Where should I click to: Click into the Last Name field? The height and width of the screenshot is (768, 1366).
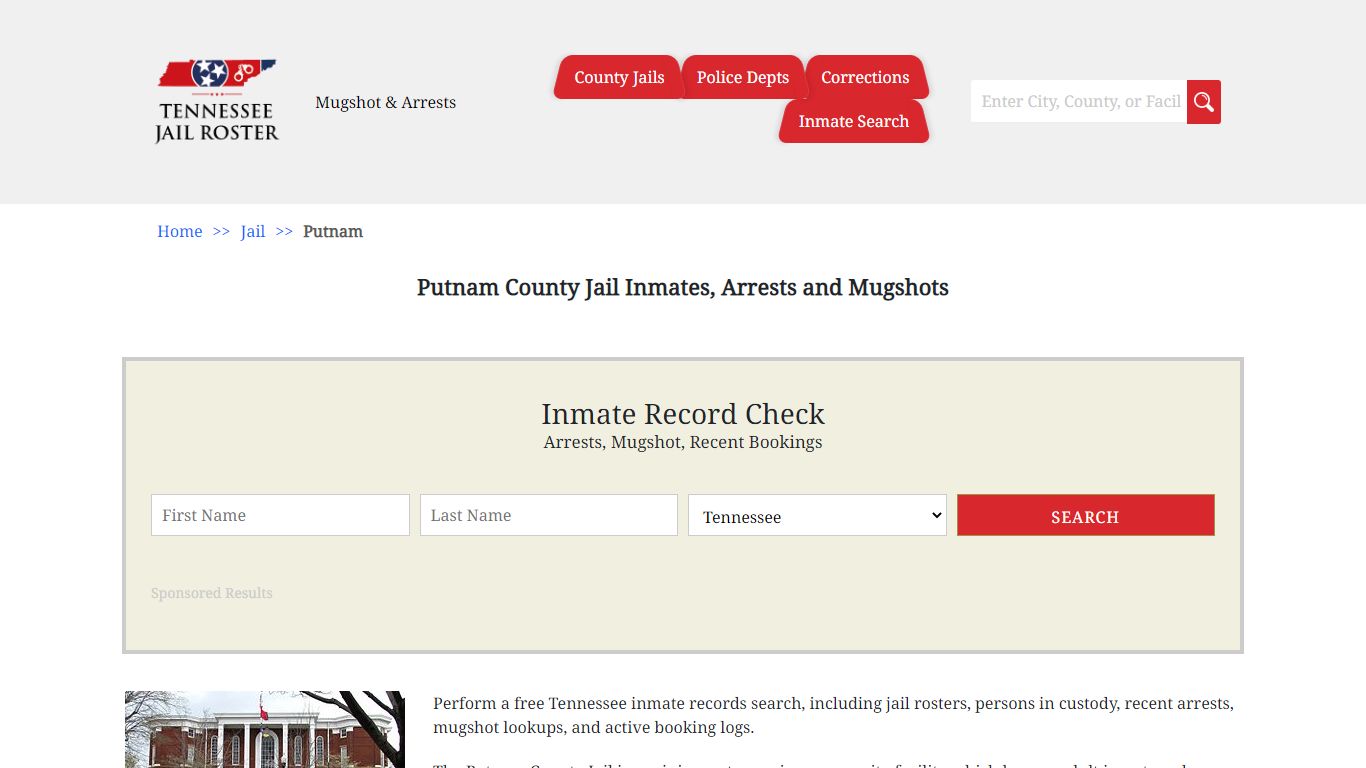pos(549,515)
